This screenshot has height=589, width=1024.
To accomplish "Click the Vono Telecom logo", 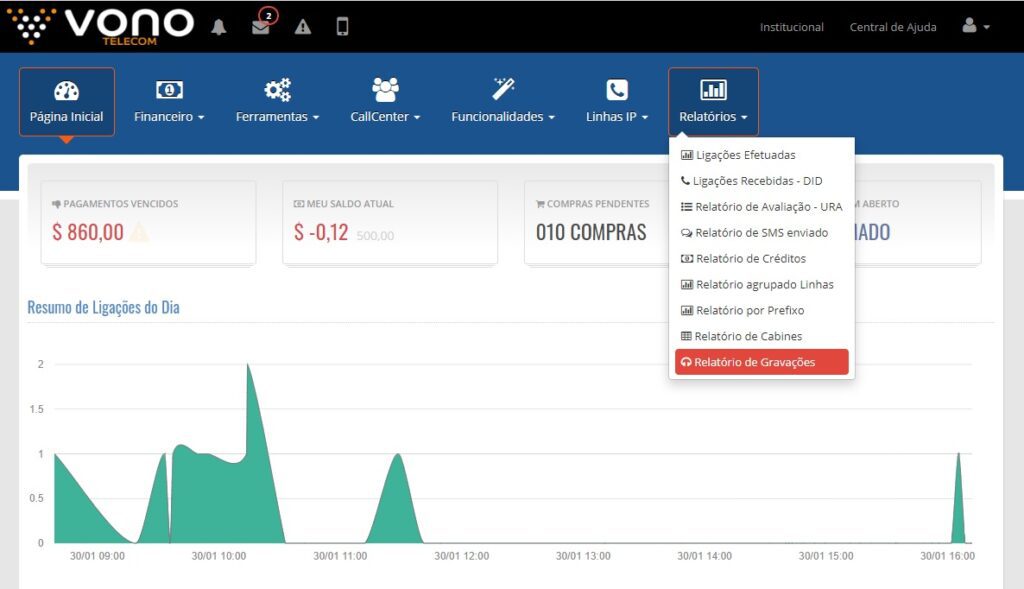I will click(x=100, y=26).
